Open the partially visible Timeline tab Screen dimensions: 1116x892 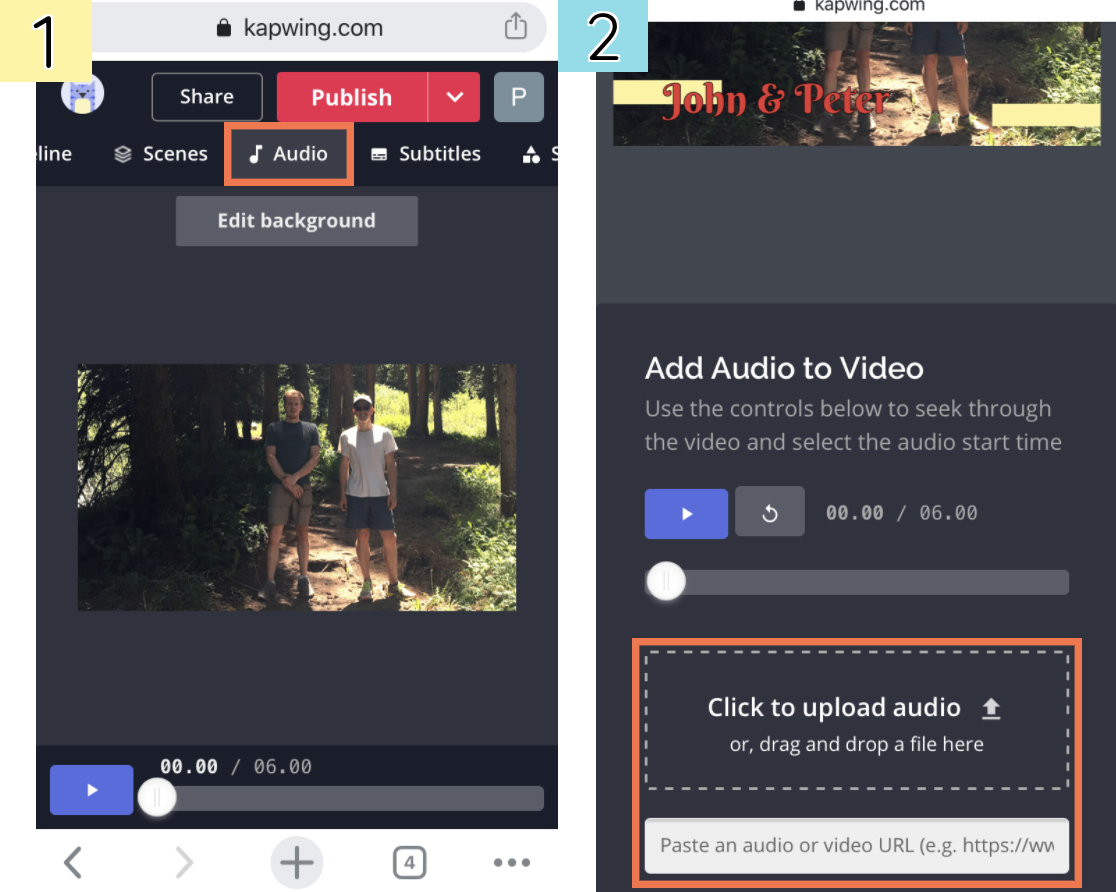(x=54, y=154)
